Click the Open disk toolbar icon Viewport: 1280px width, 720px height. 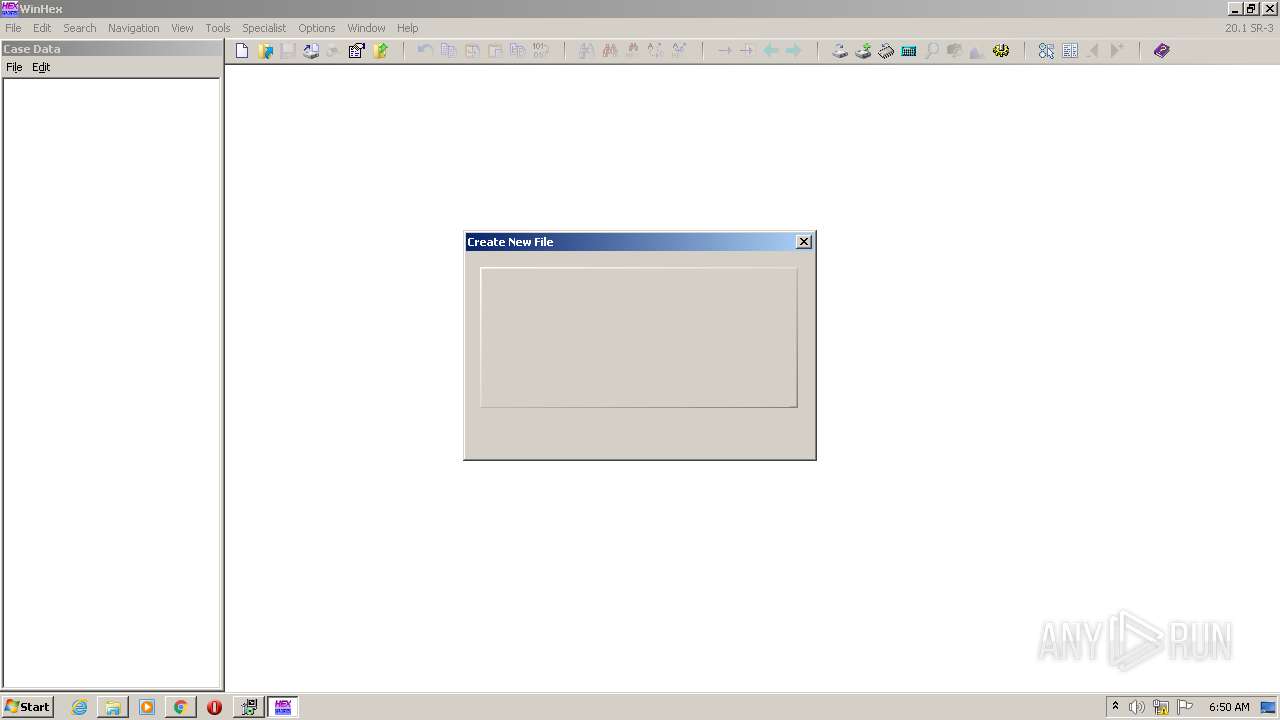click(840, 51)
